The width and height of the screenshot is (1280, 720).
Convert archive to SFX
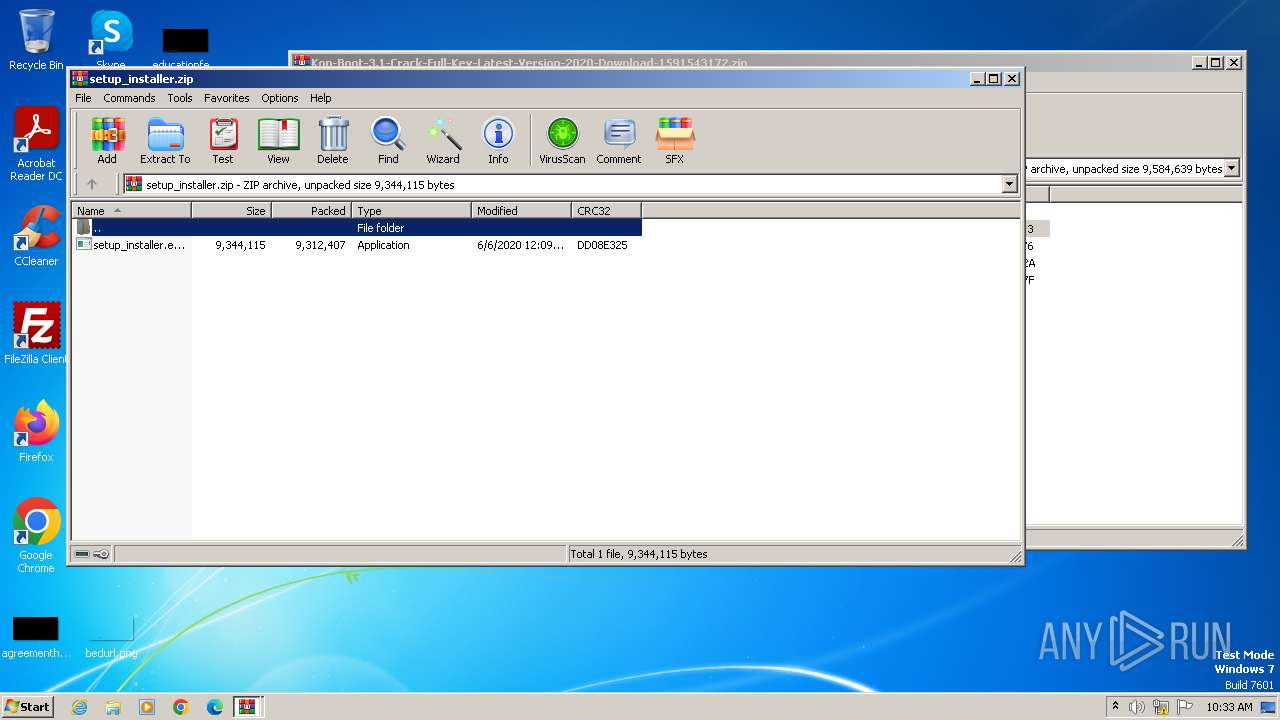(x=675, y=140)
